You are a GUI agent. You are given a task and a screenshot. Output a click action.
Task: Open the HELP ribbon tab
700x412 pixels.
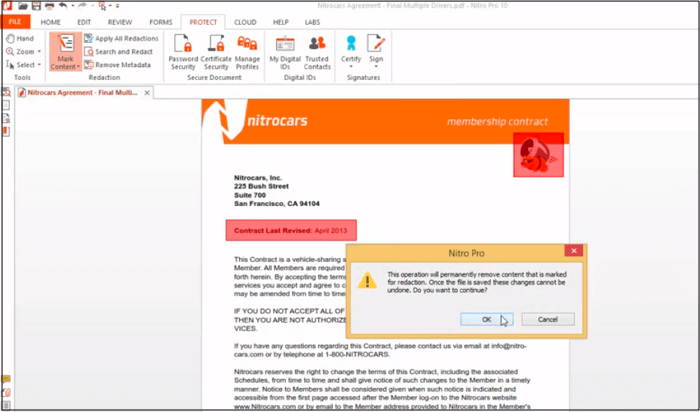tap(281, 22)
